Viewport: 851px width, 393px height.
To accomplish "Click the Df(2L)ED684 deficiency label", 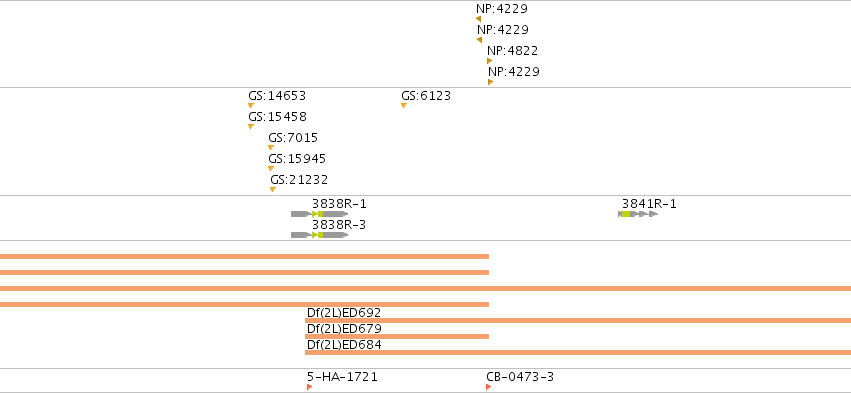I will coord(344,345).
